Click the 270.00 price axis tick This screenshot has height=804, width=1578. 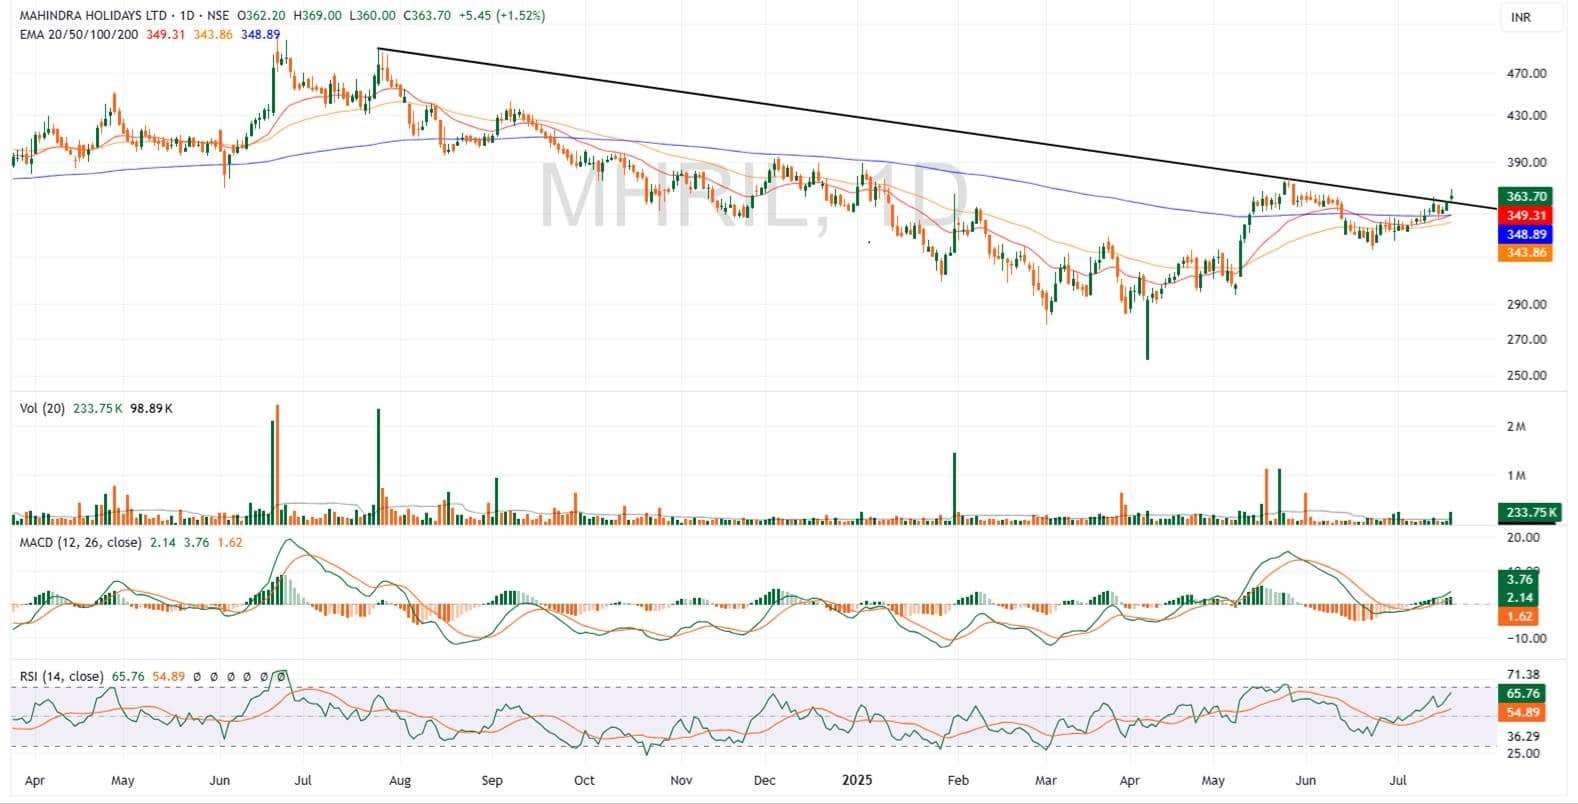[1526, 340]
